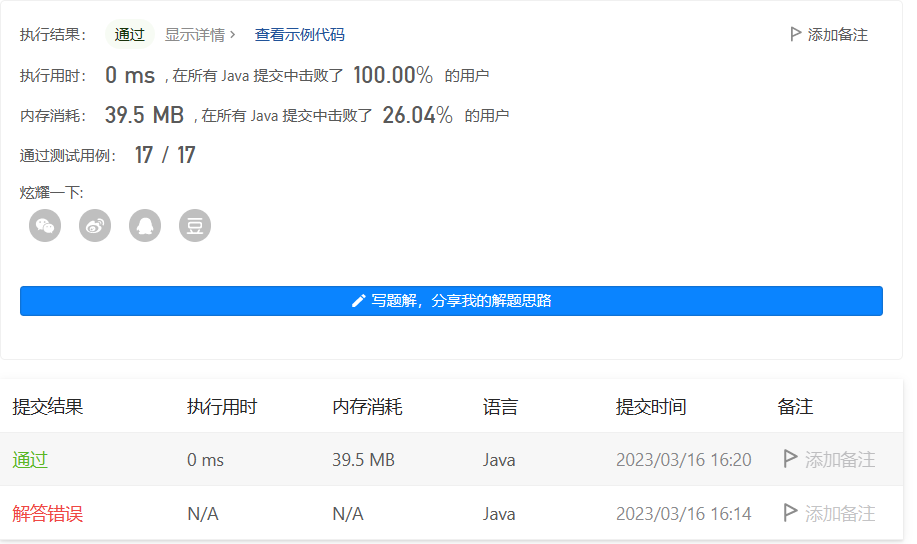Click the N/A runtime cell in the 解答错误 row

(x=203, y=514)
